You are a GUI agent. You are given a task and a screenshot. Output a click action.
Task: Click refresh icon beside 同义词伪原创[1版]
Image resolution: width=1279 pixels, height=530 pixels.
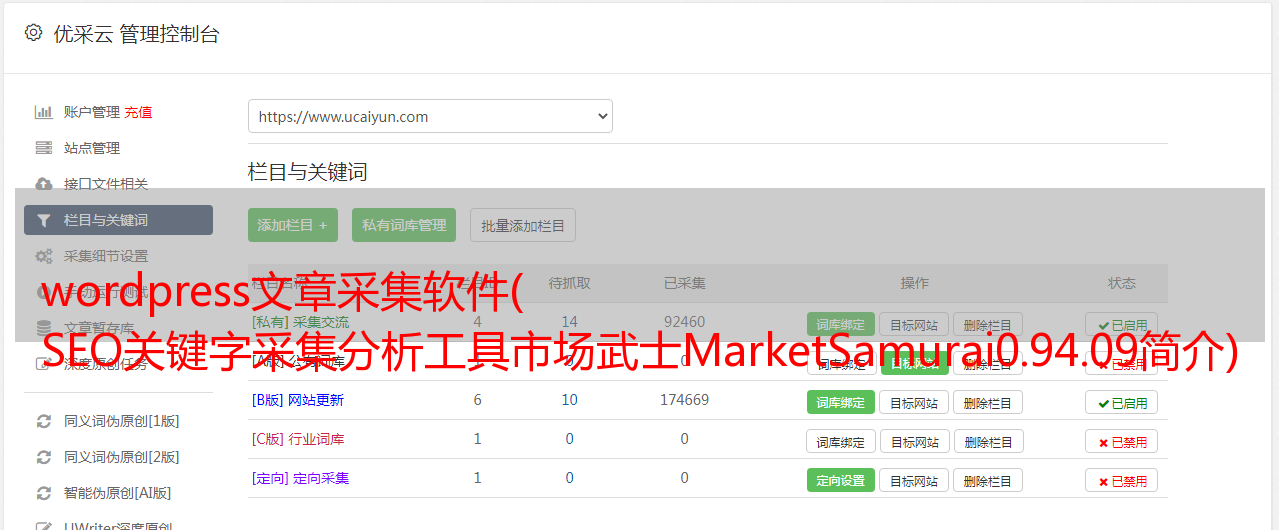pos(43,421)
